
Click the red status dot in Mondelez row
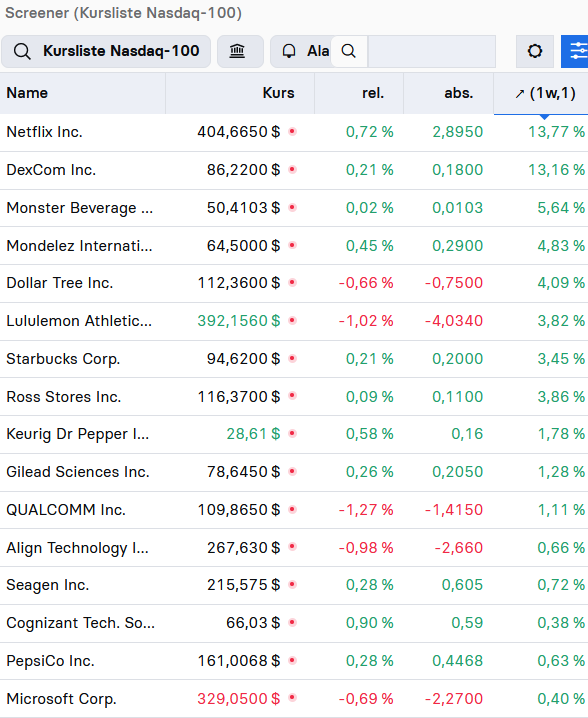292,245
